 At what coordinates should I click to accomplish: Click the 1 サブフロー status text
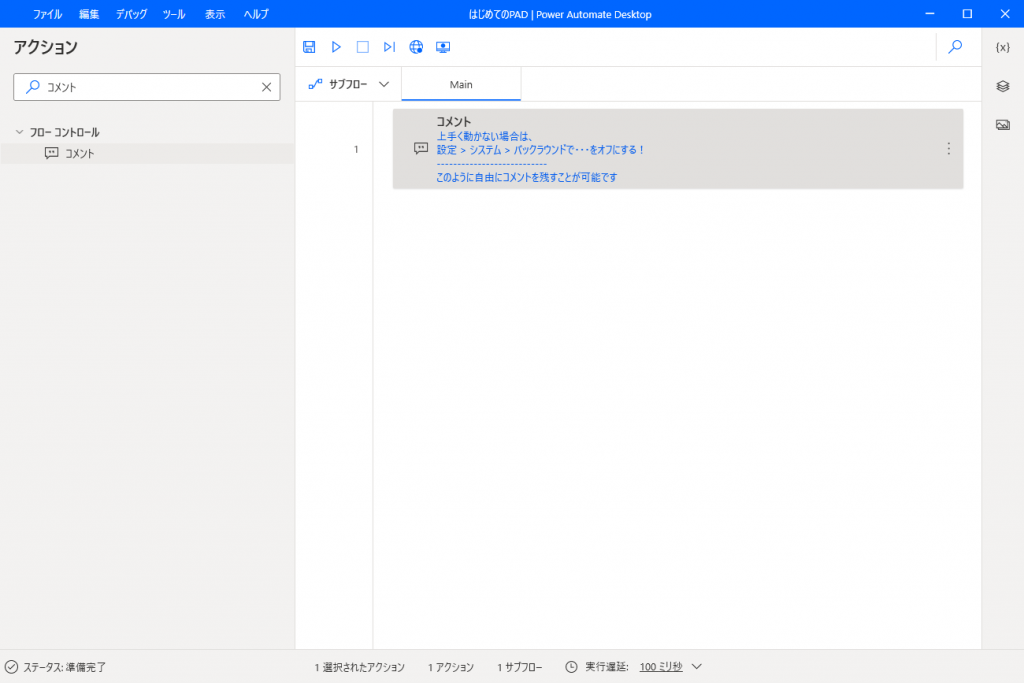coord(520,667)
